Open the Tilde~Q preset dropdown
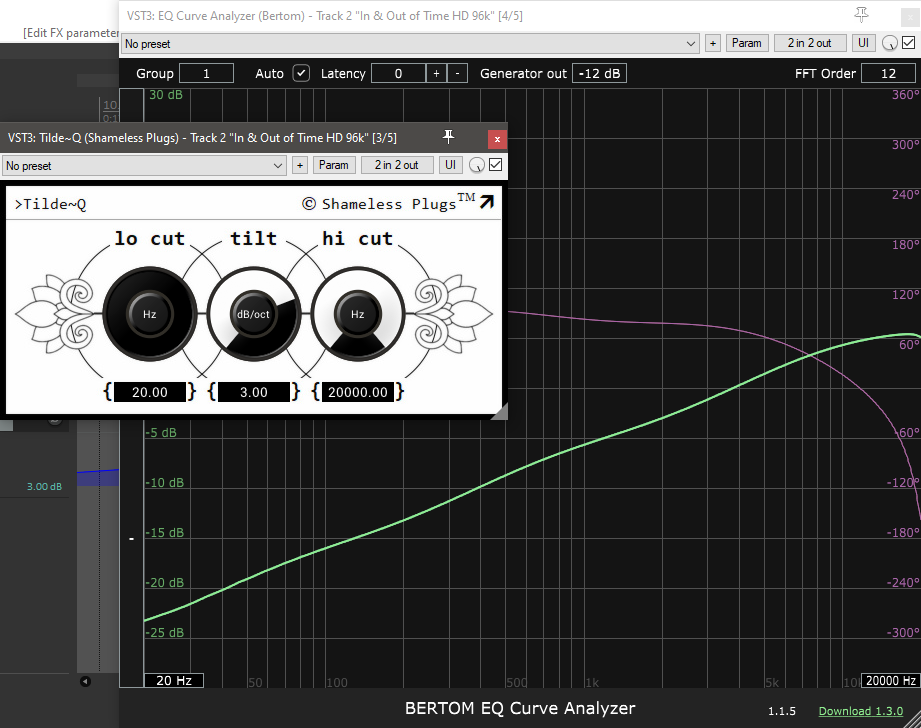Image resolution: width=921 pixels, height=728 pixels. coord(144,166)
